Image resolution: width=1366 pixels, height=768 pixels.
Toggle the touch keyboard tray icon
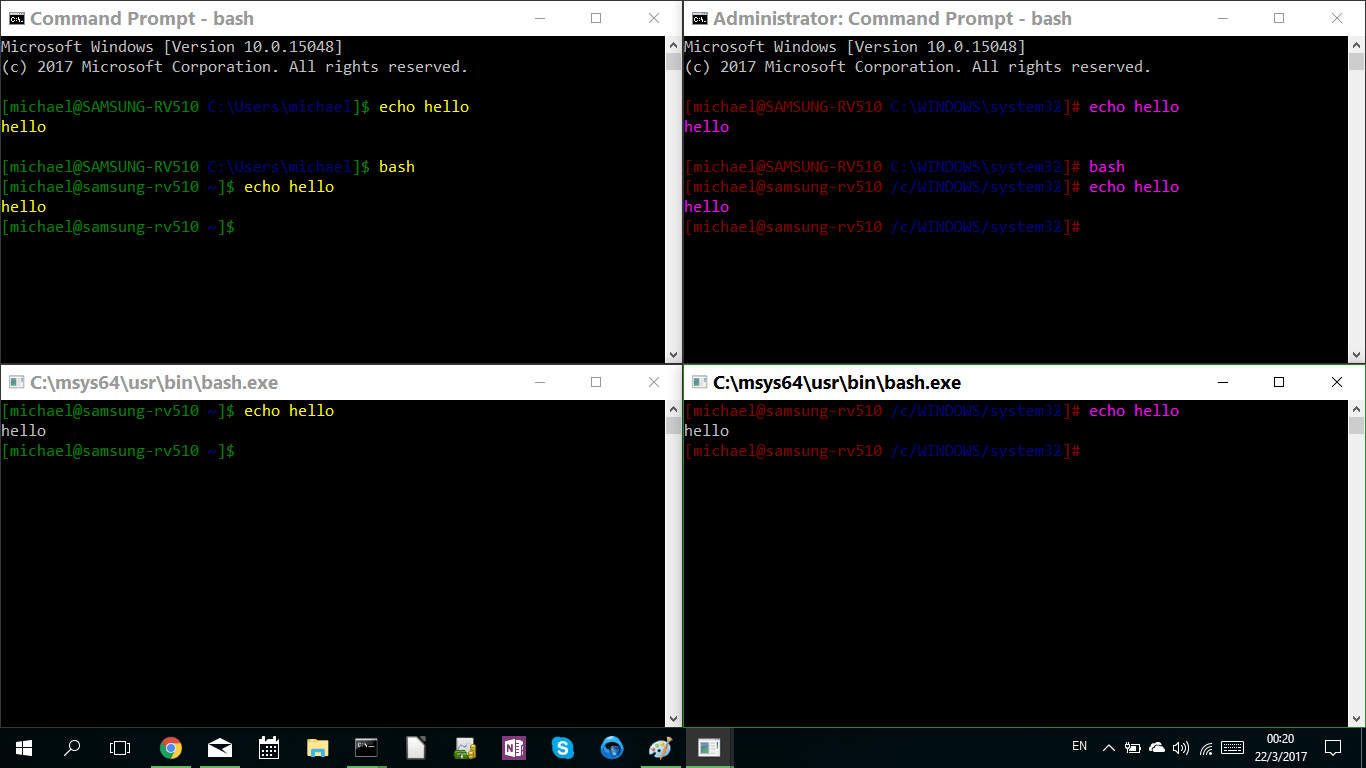[x=1232, y=748]
